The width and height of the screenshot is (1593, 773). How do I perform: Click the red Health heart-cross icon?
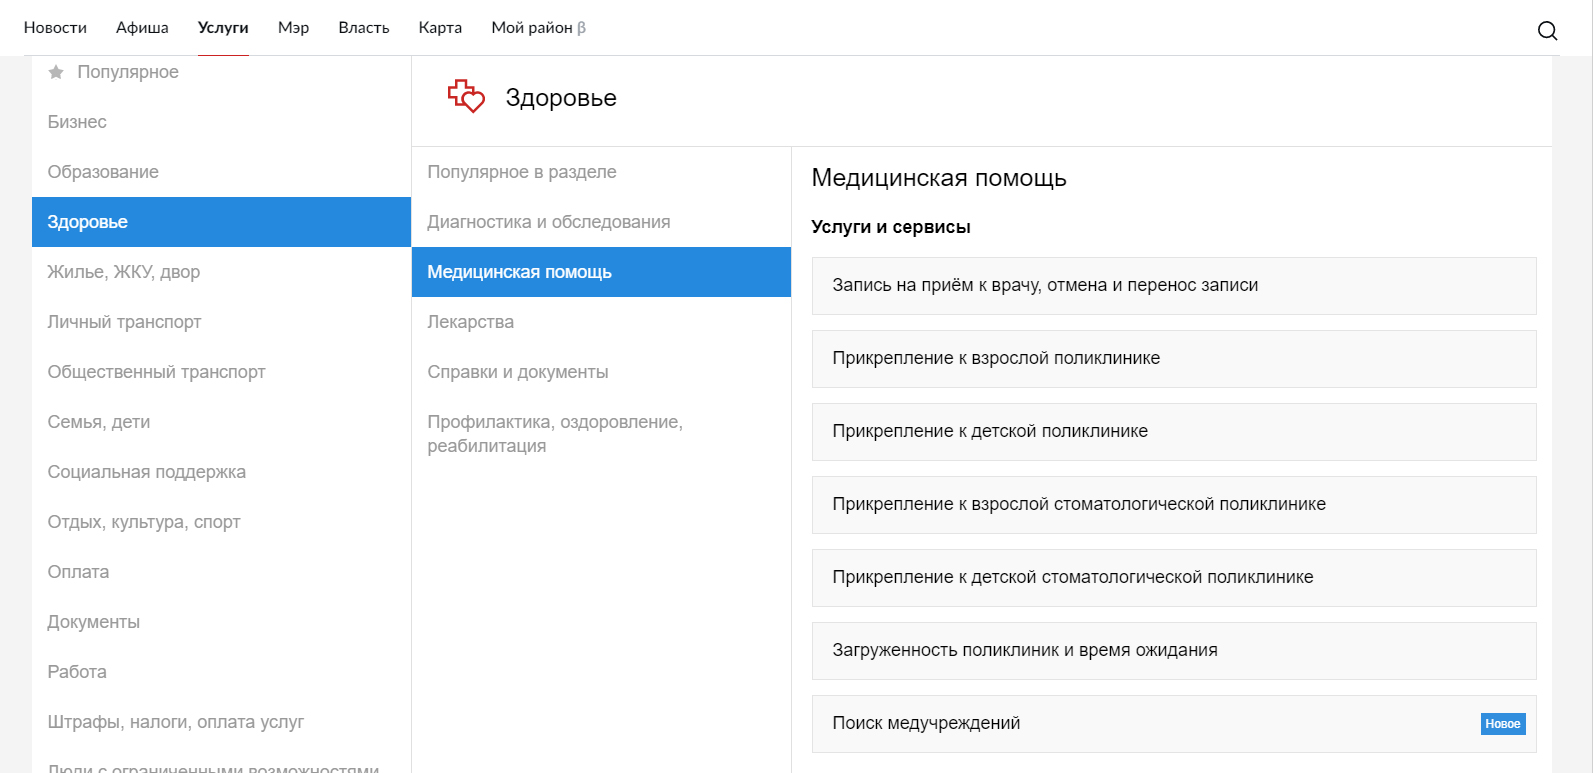[466, 97]
